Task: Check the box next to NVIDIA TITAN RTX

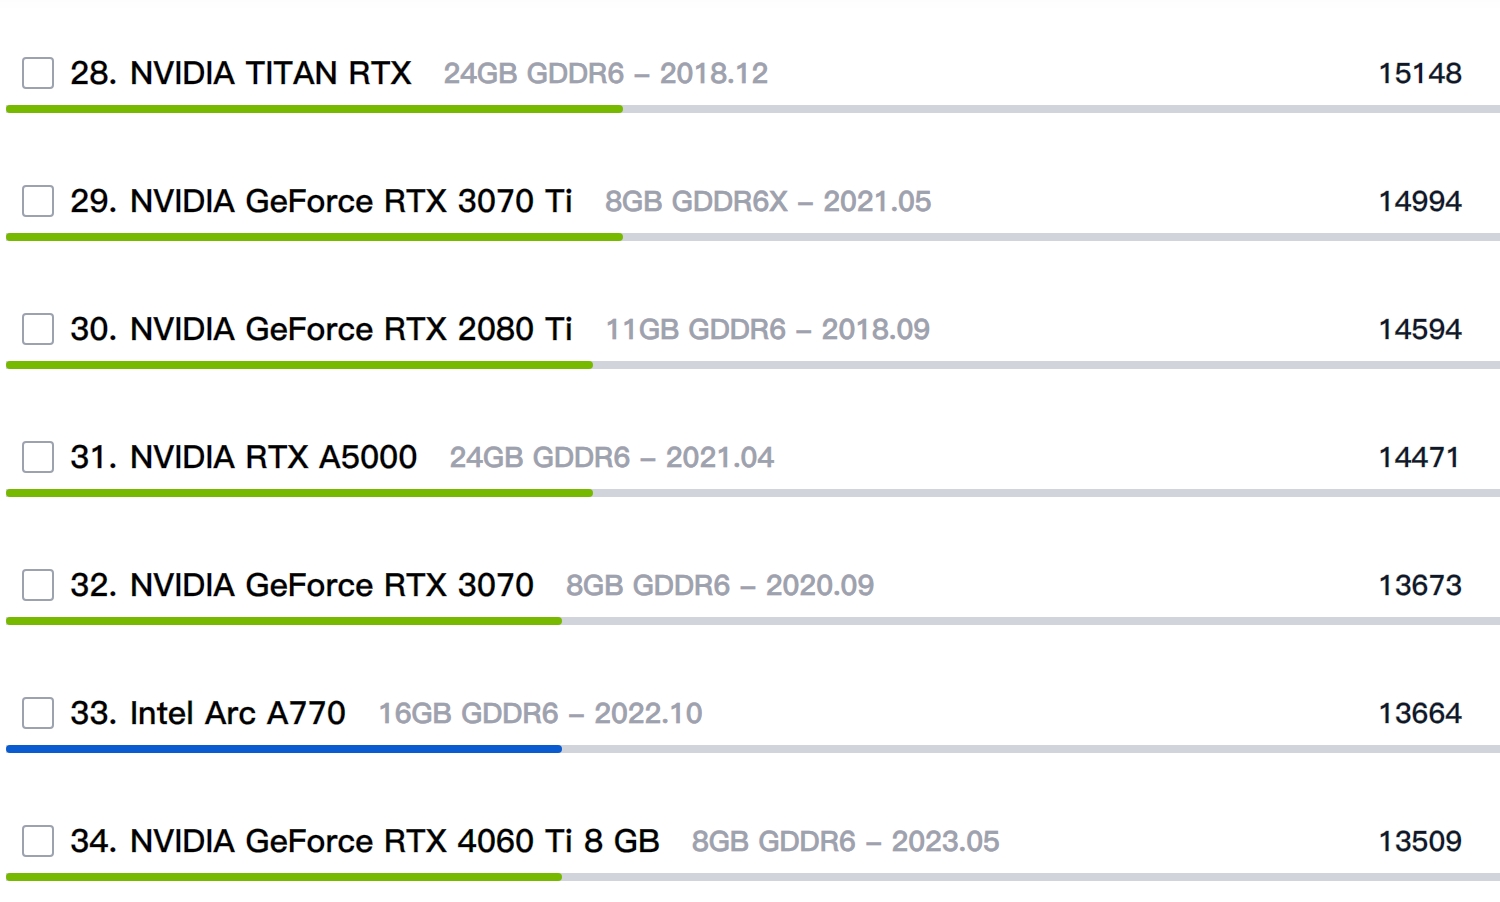Action: 37,73
